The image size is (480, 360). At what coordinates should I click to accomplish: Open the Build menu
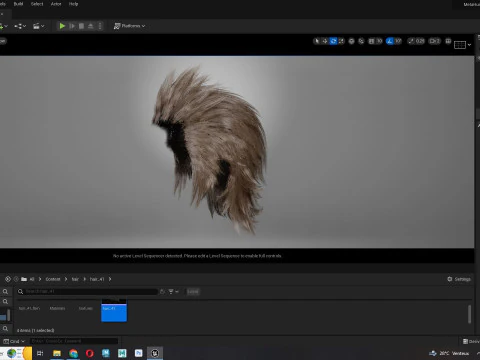click(18, 4)
